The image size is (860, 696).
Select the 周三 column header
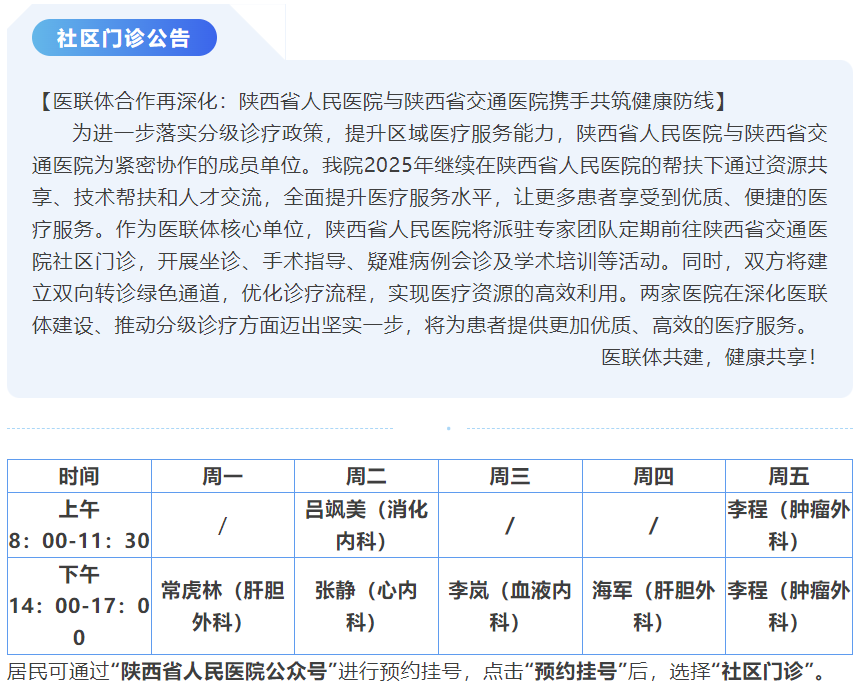(x=510, y=476)
